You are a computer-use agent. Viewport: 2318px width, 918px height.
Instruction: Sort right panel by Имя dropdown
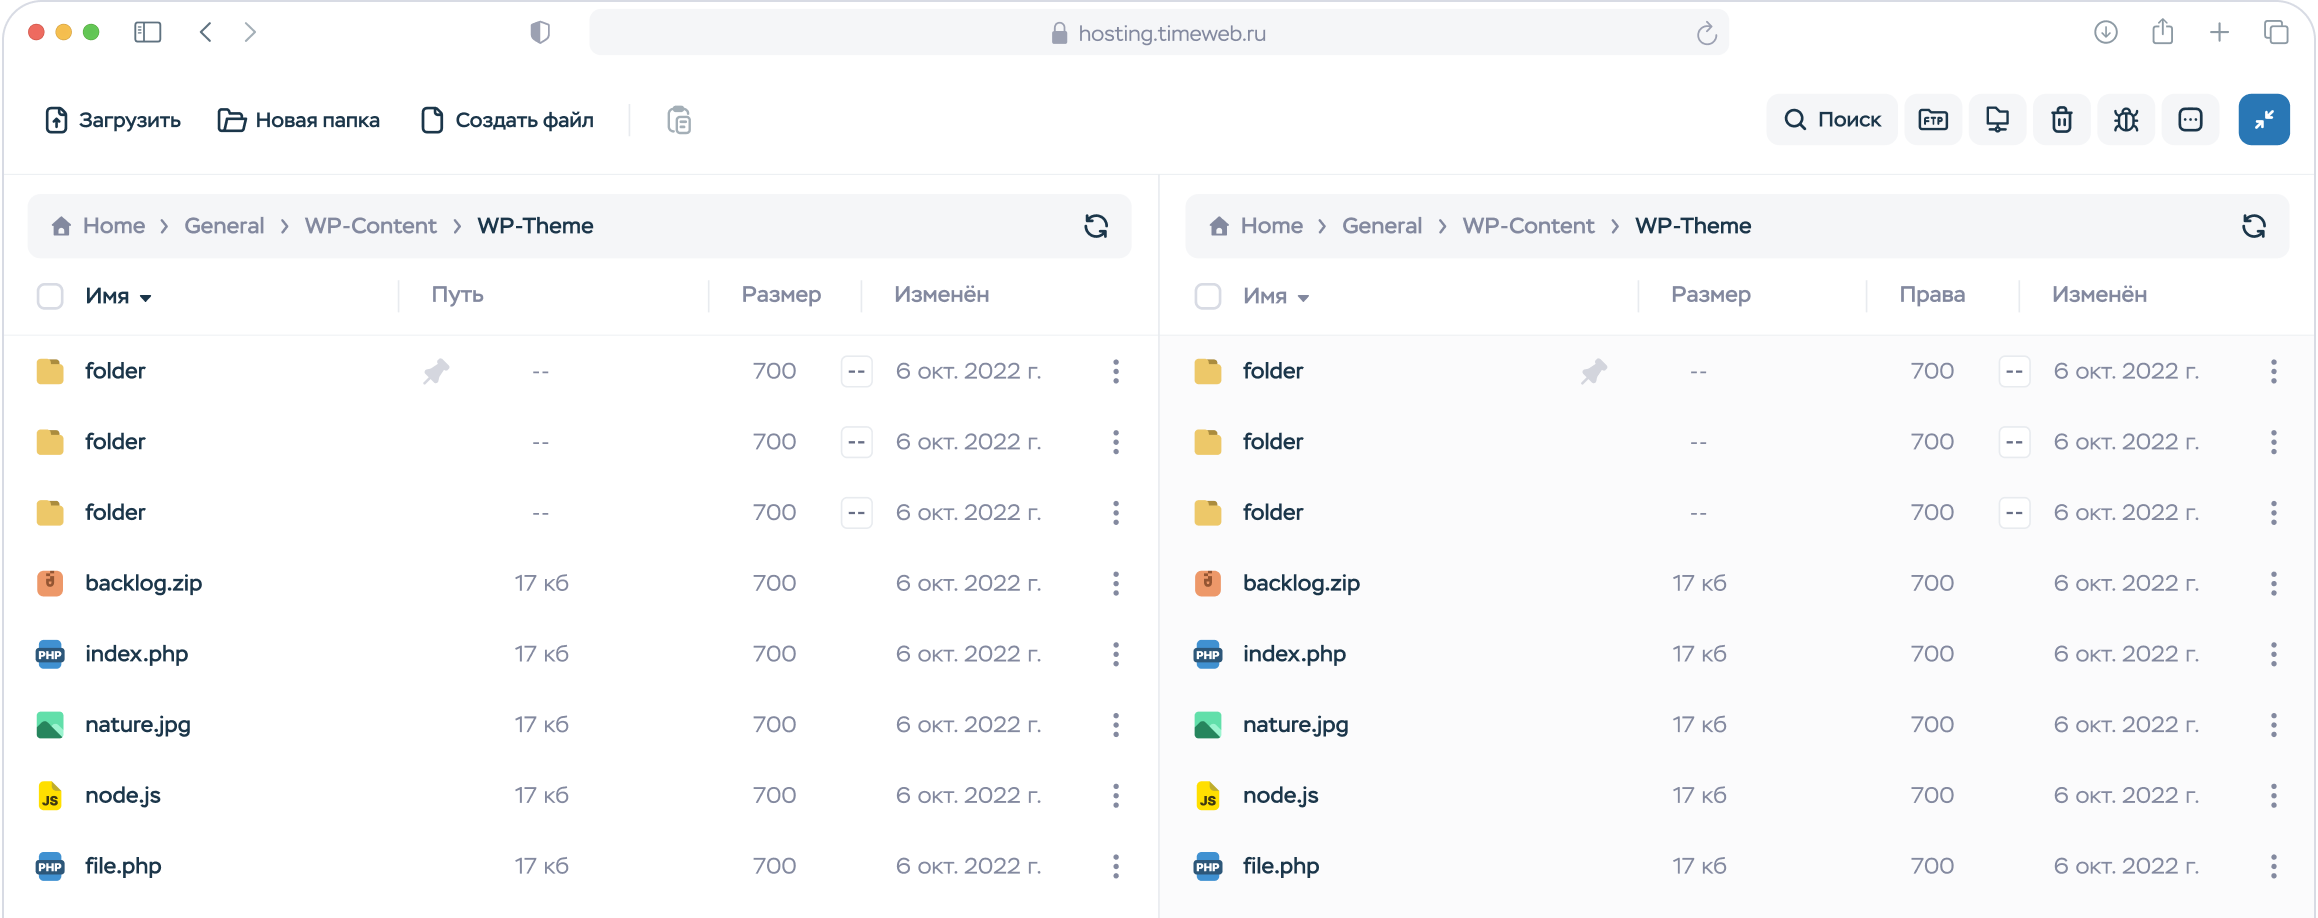[1276, 296]
